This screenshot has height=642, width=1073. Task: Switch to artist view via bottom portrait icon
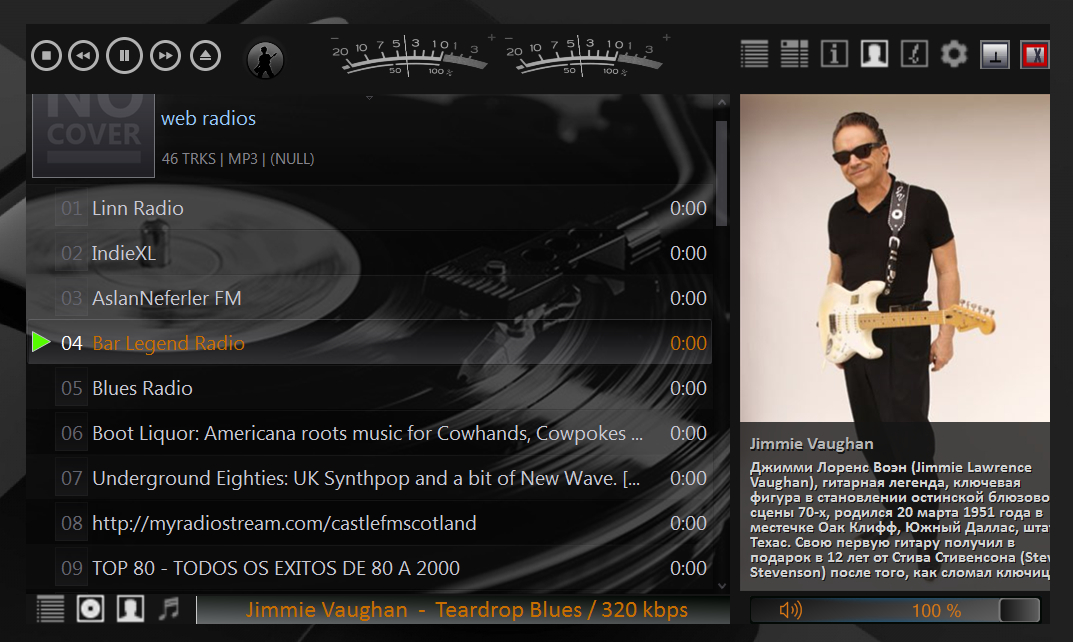[x=130, y=608]
